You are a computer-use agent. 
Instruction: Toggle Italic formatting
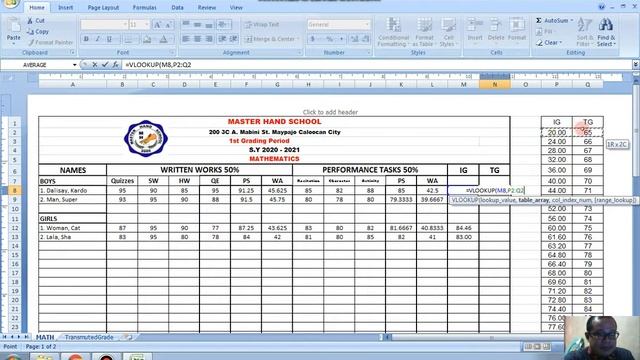coord(98,39)
